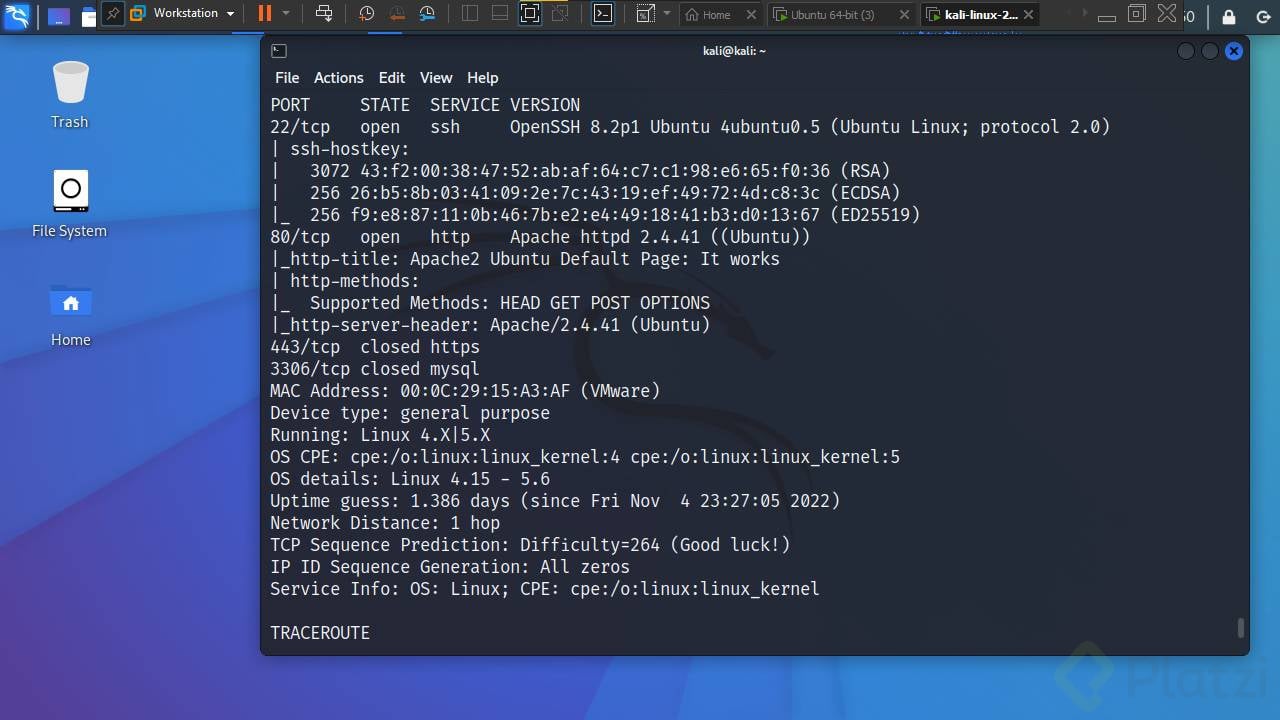Click the http-title line in output
This screenshot has height=720, width=1280.
pos(525,259)
